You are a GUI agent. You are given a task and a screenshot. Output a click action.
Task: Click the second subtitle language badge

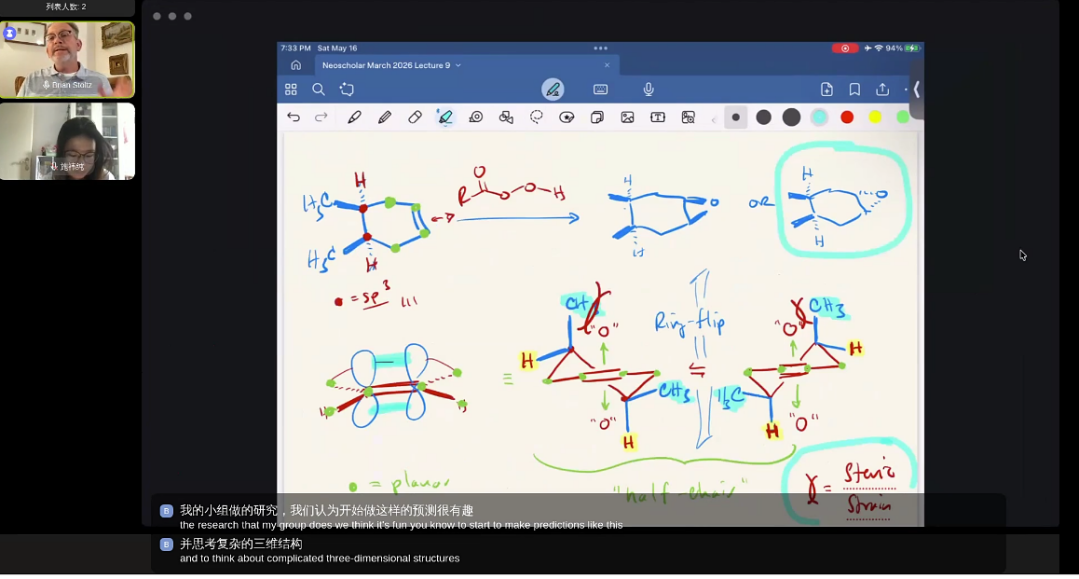click(166, 545)
